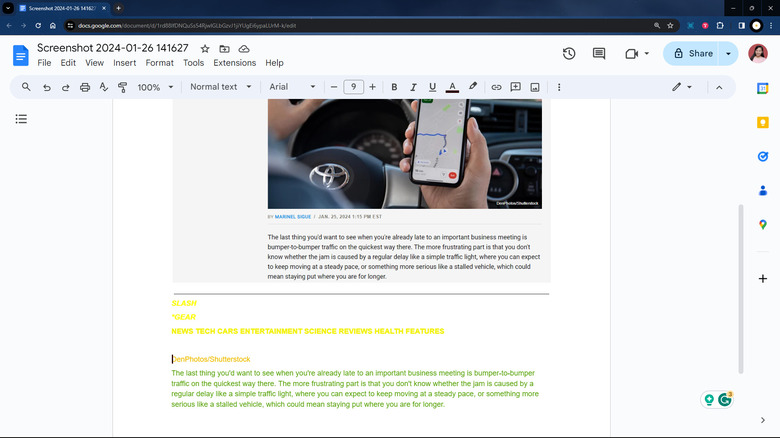
Task: Click the Print icon in toolbar
Action: (84, 87)
